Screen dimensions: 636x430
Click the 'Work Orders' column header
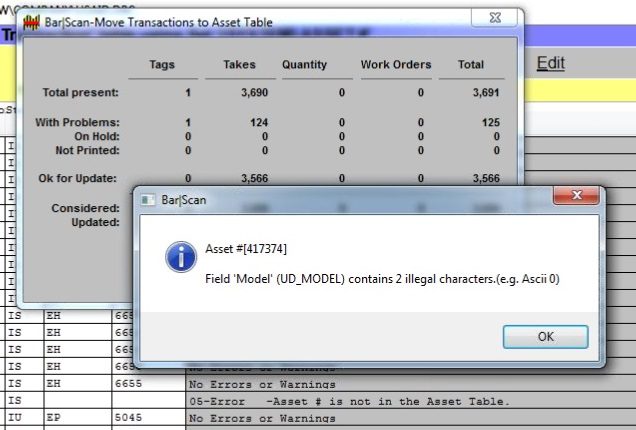click(396, 64)
